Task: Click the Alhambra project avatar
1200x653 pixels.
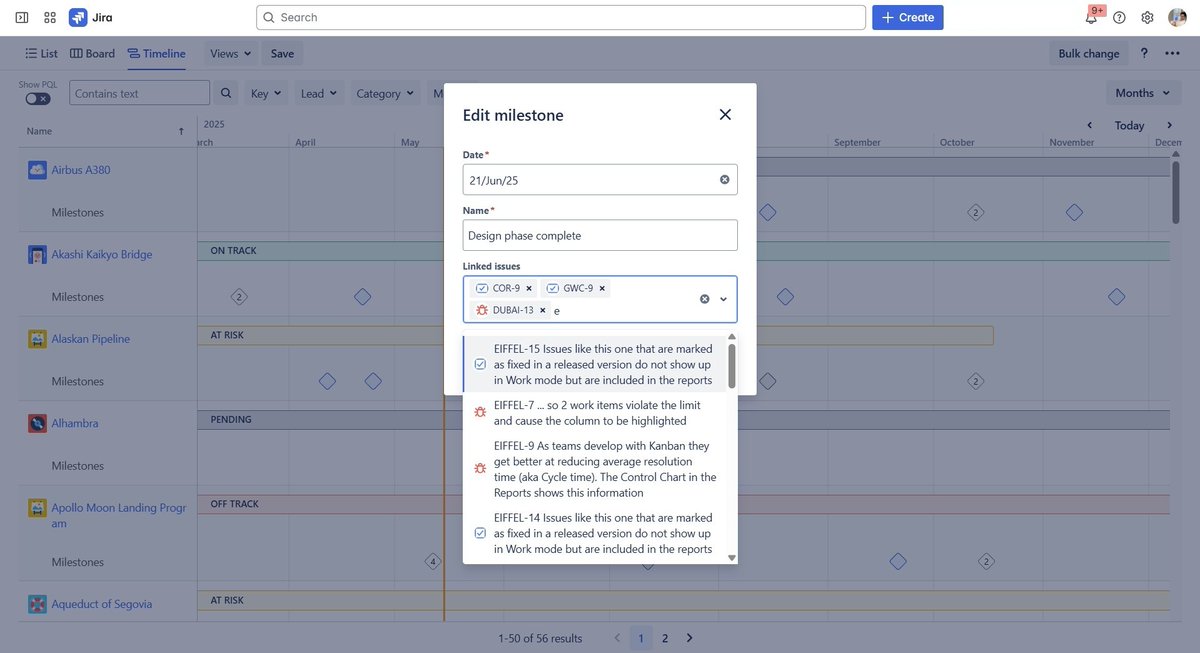Action: click(37, 423)
